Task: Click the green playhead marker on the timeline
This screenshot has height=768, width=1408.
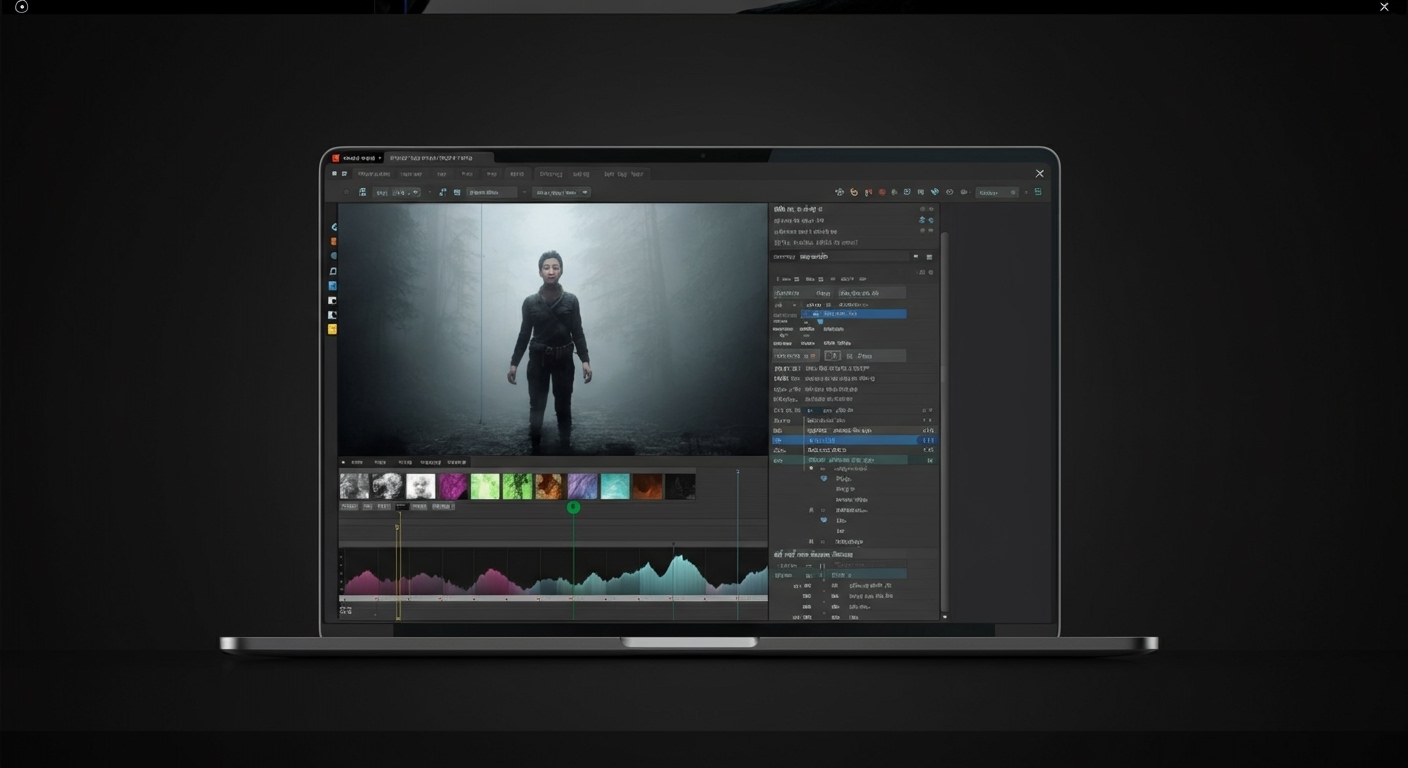Action: pos(573,507)
